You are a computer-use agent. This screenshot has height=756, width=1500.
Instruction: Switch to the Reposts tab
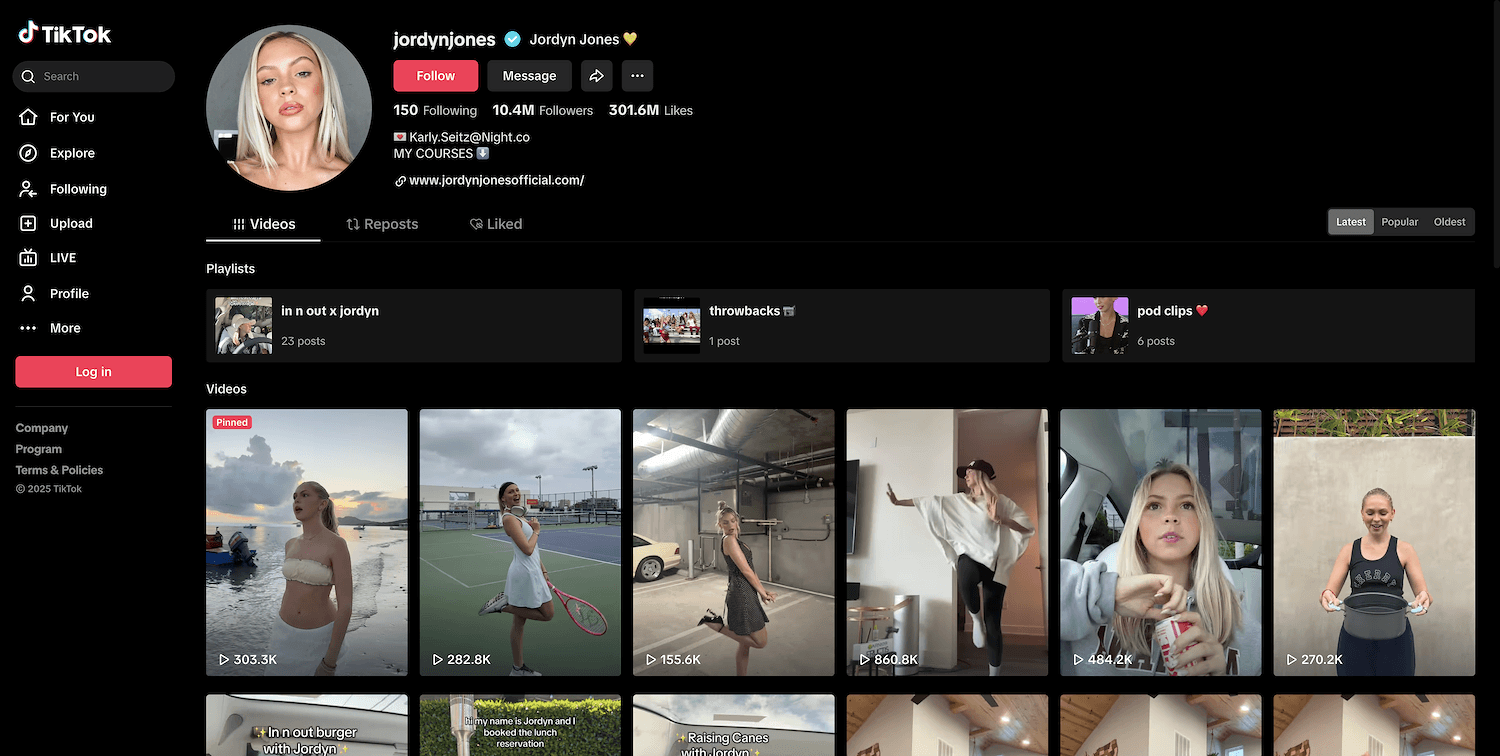pos(382,224)
